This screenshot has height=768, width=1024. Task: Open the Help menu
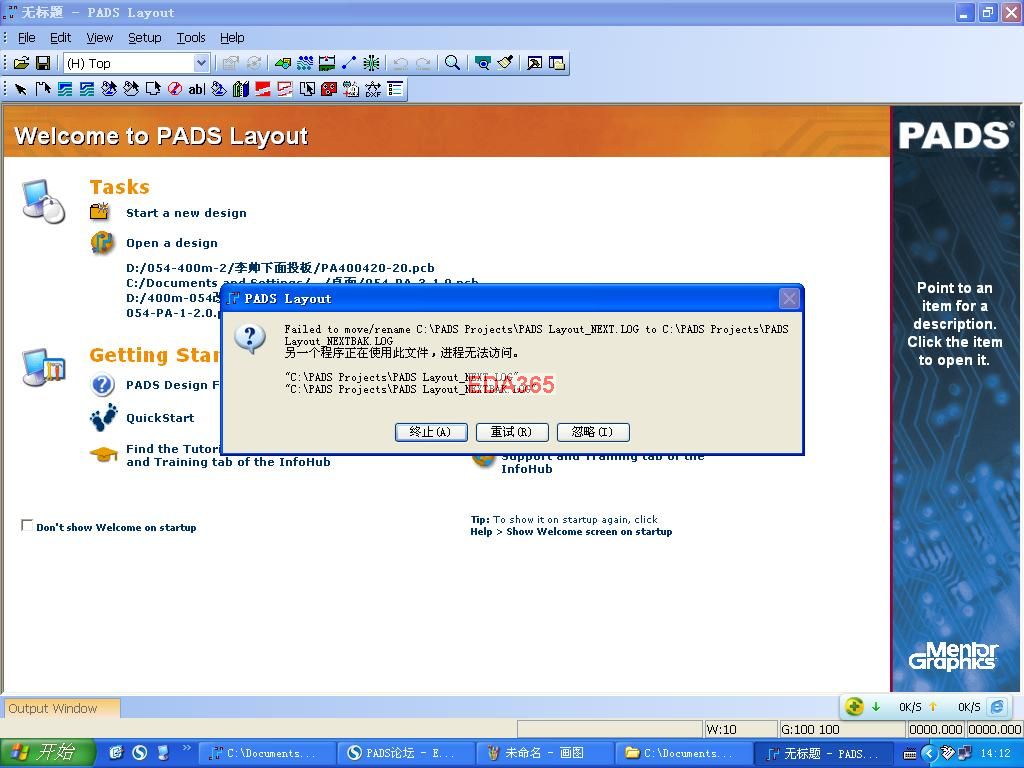pos(232,38)
